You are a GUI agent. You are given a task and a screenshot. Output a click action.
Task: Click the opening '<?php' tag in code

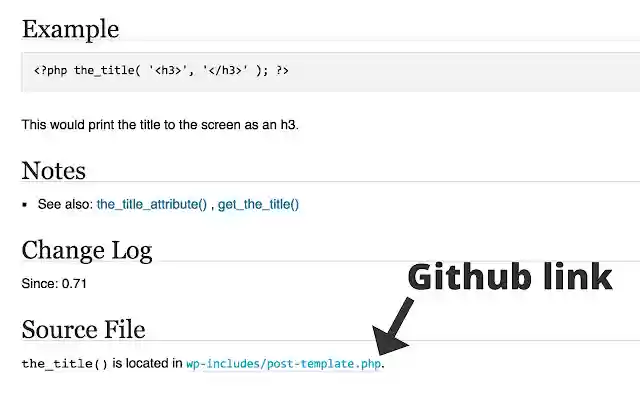50,71
